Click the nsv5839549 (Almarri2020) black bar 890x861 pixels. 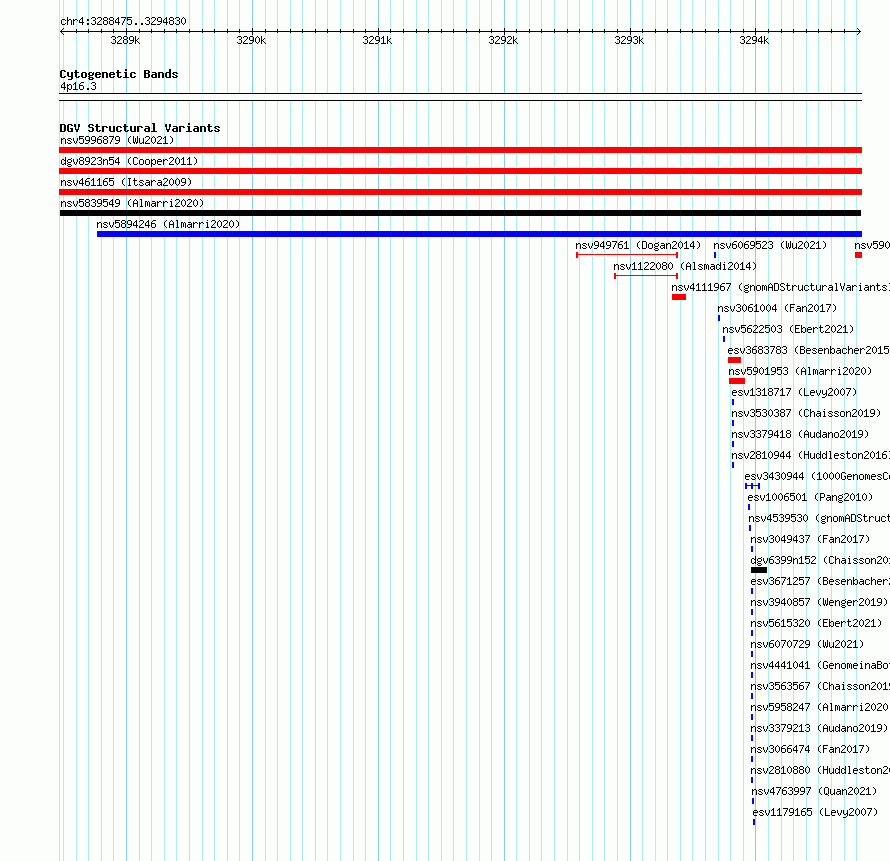(460, 213)
